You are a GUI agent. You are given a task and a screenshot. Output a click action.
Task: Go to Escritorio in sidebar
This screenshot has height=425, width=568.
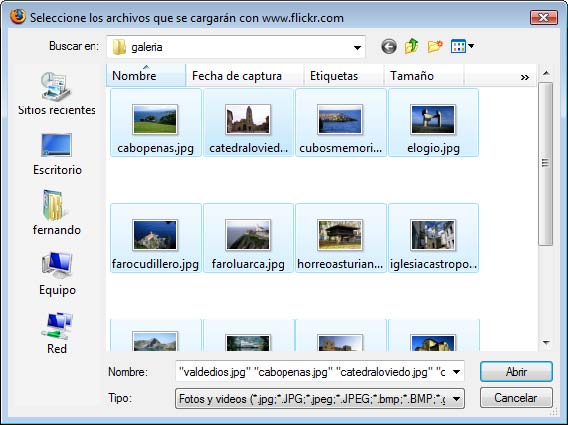(57, 154)
